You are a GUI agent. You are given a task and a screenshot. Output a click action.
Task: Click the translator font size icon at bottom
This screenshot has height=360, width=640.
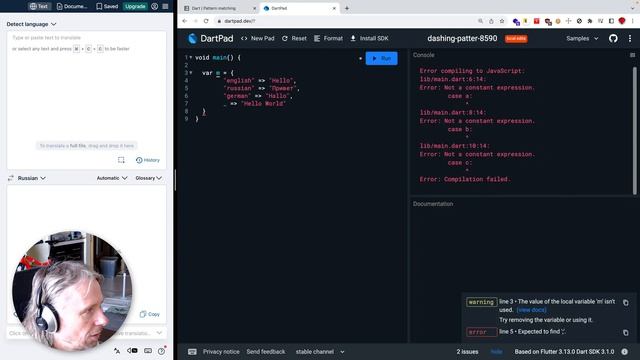[x=117, y=351]
